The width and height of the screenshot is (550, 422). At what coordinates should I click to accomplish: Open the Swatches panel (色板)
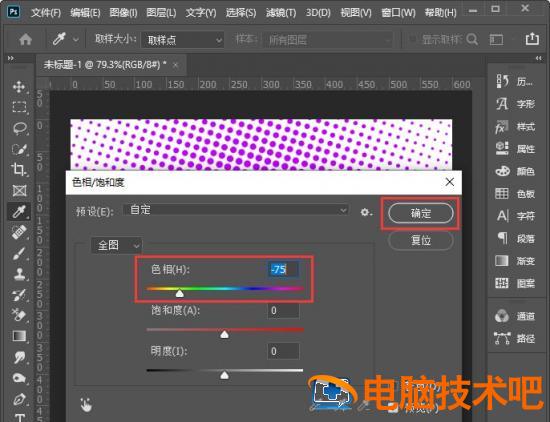point(515,194)
